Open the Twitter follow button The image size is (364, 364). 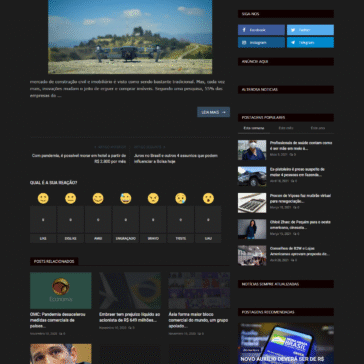coord(310,30)
